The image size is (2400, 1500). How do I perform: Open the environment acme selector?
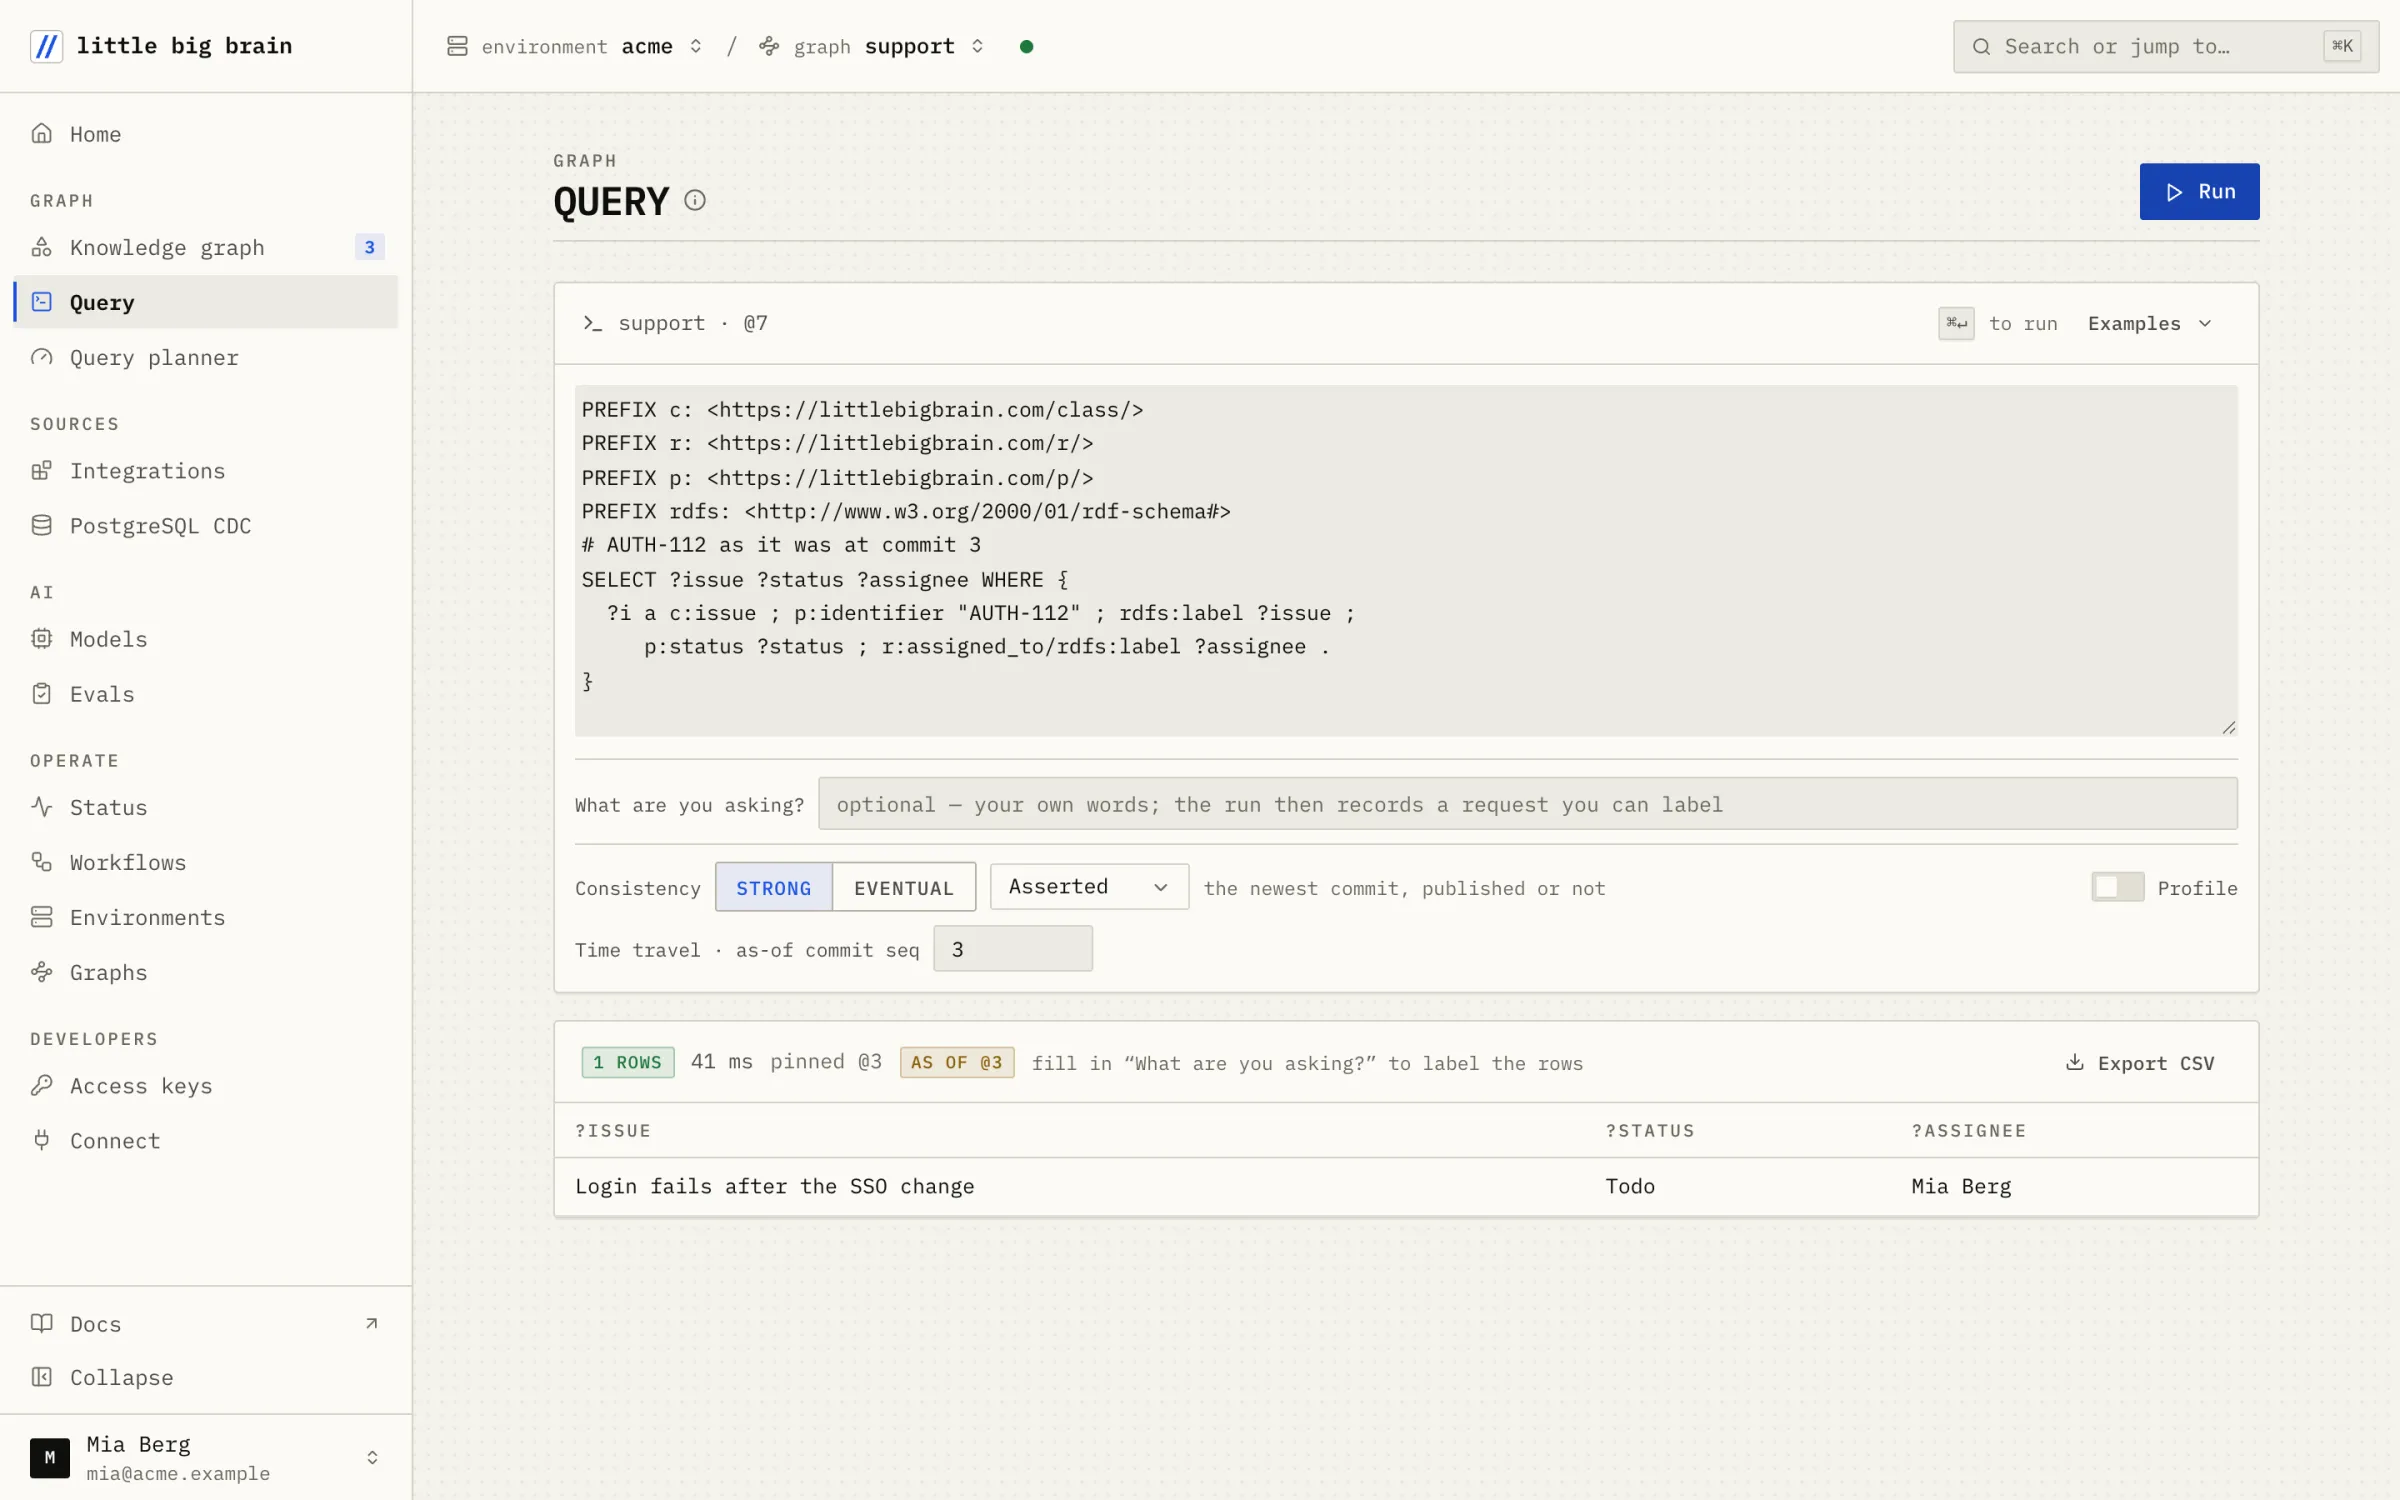(x=575, y=46)
